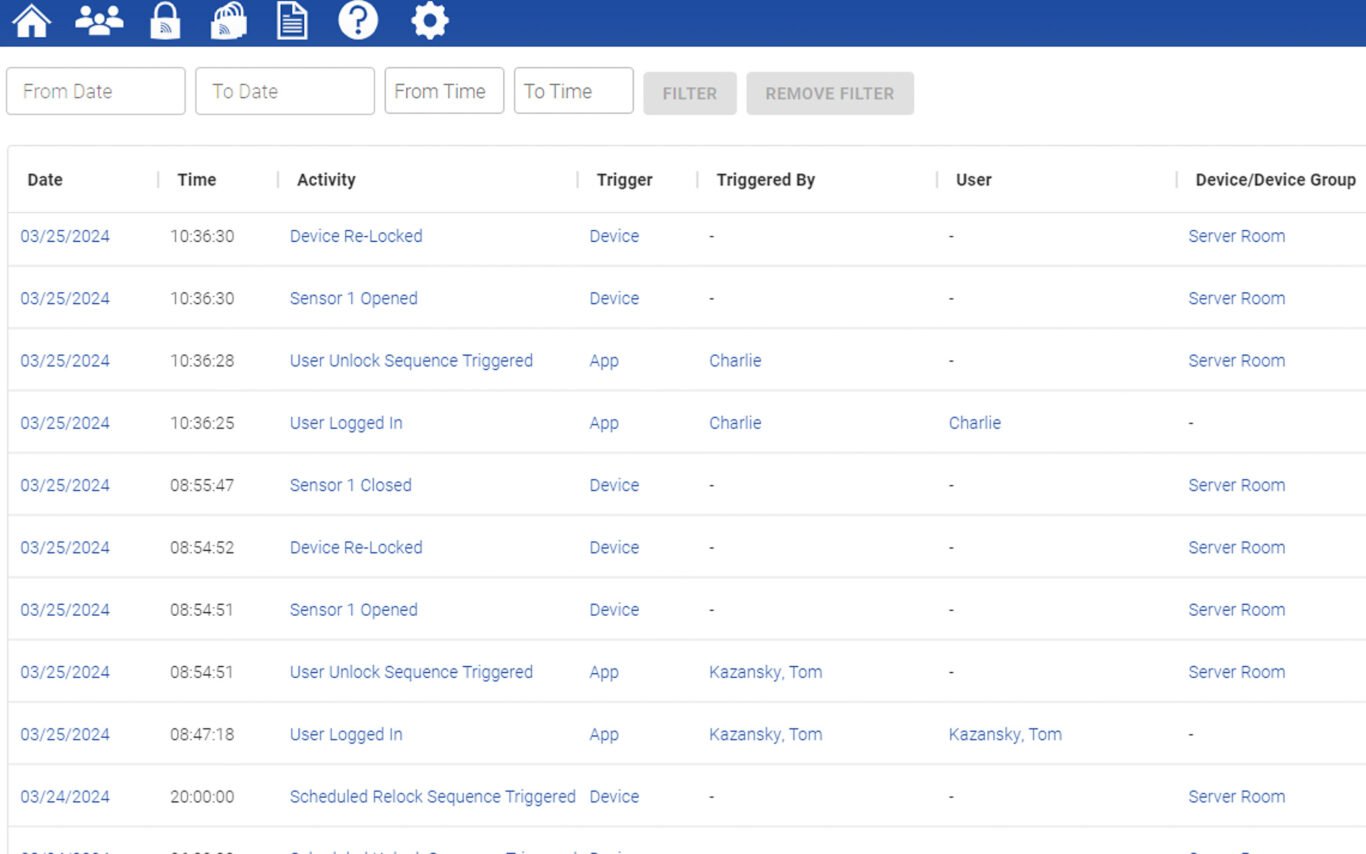The width and height of the screenshot is (1366, 854).
Task: Click App trigger in the 08:47:18 row
Action: coord(604,734)
